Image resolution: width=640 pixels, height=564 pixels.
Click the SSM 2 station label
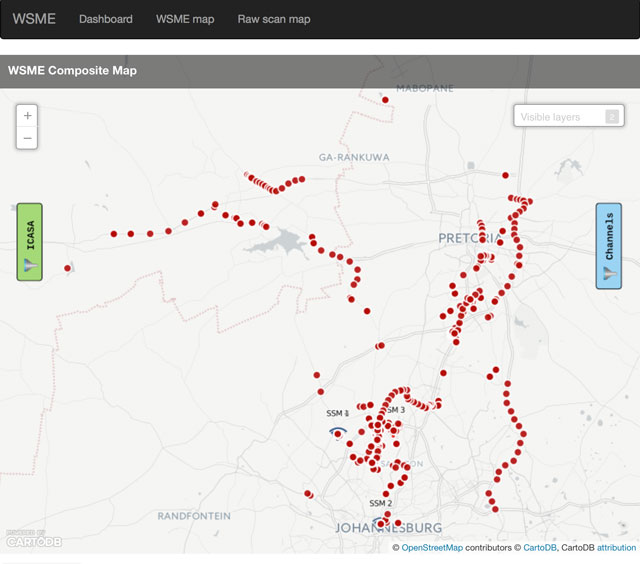(x=380, y=503)
